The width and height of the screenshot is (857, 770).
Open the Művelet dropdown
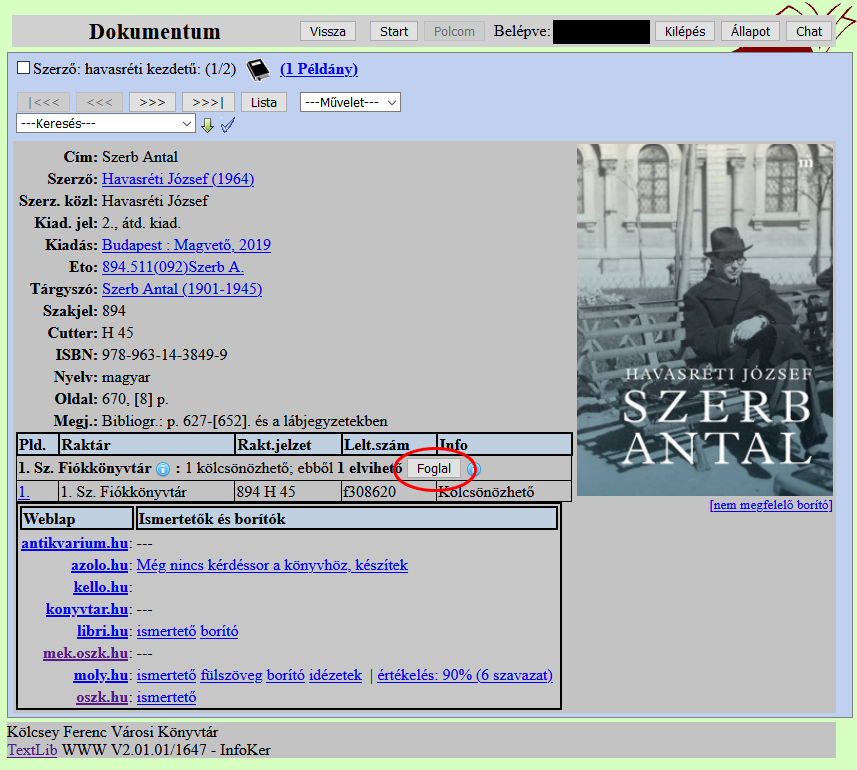pos(350,102)
